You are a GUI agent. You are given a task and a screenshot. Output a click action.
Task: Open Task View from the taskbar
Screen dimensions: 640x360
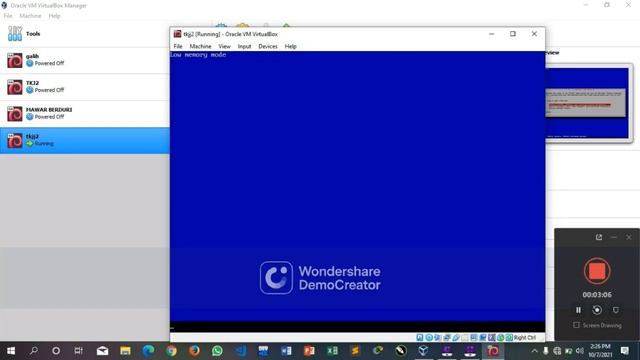point(78,351)
